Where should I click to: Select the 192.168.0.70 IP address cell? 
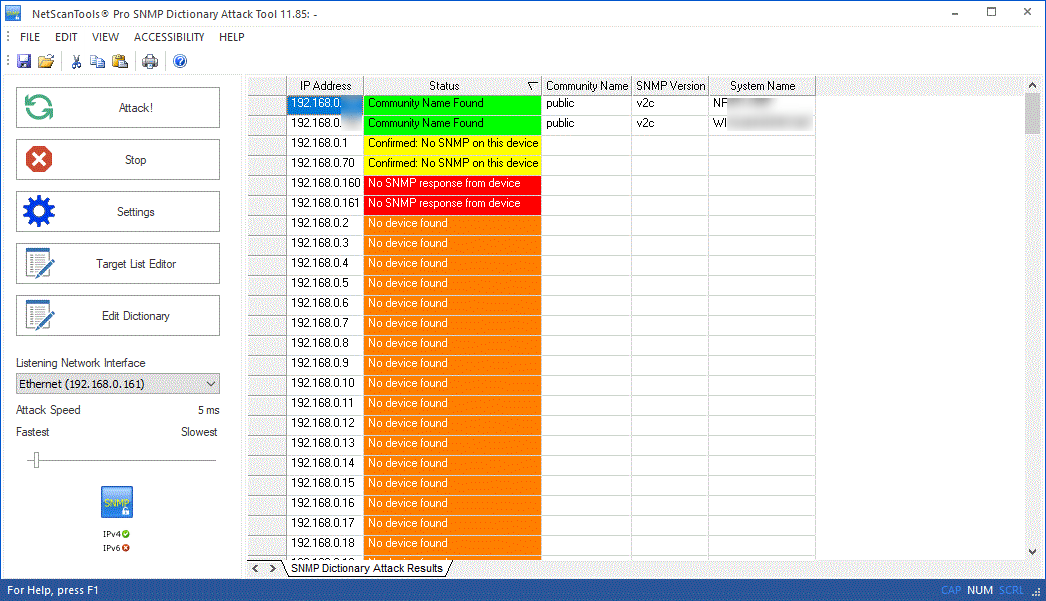click(x=325, y=163)
